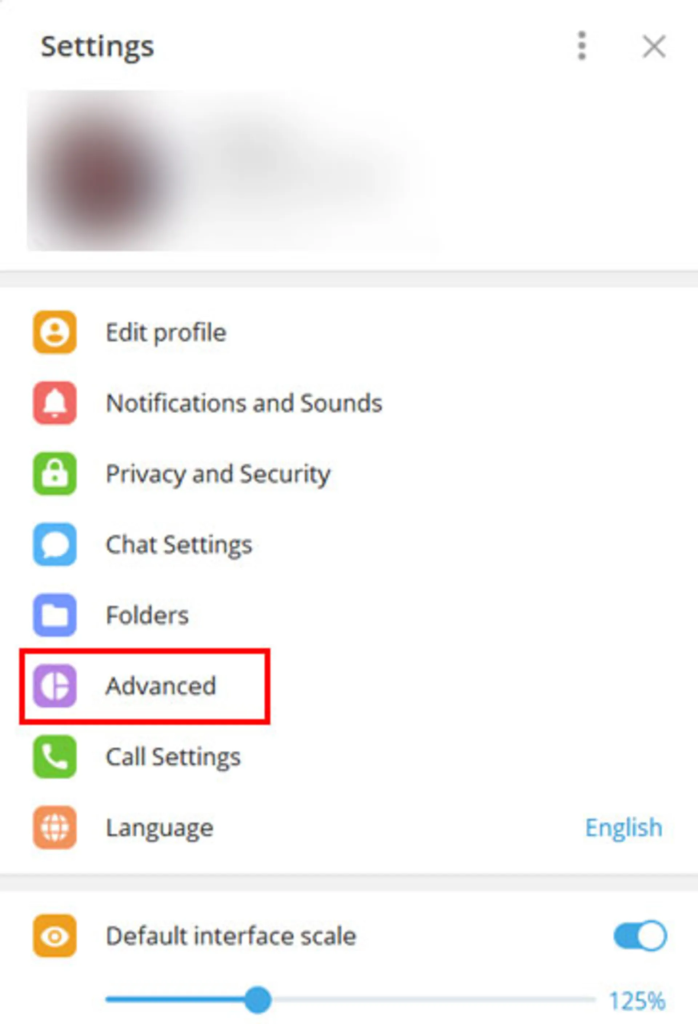This screenshot has width=698, height=1024.
Task: Open the Chat Settings entry
Action: click(349, 544)
